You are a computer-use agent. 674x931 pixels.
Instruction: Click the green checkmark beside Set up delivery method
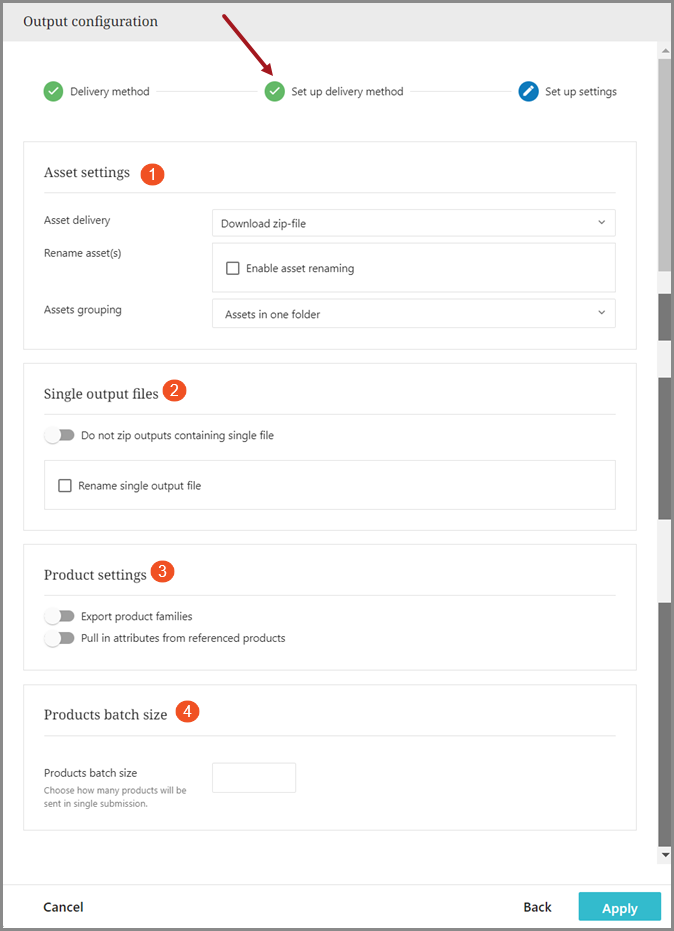click(x=275, y=92)
